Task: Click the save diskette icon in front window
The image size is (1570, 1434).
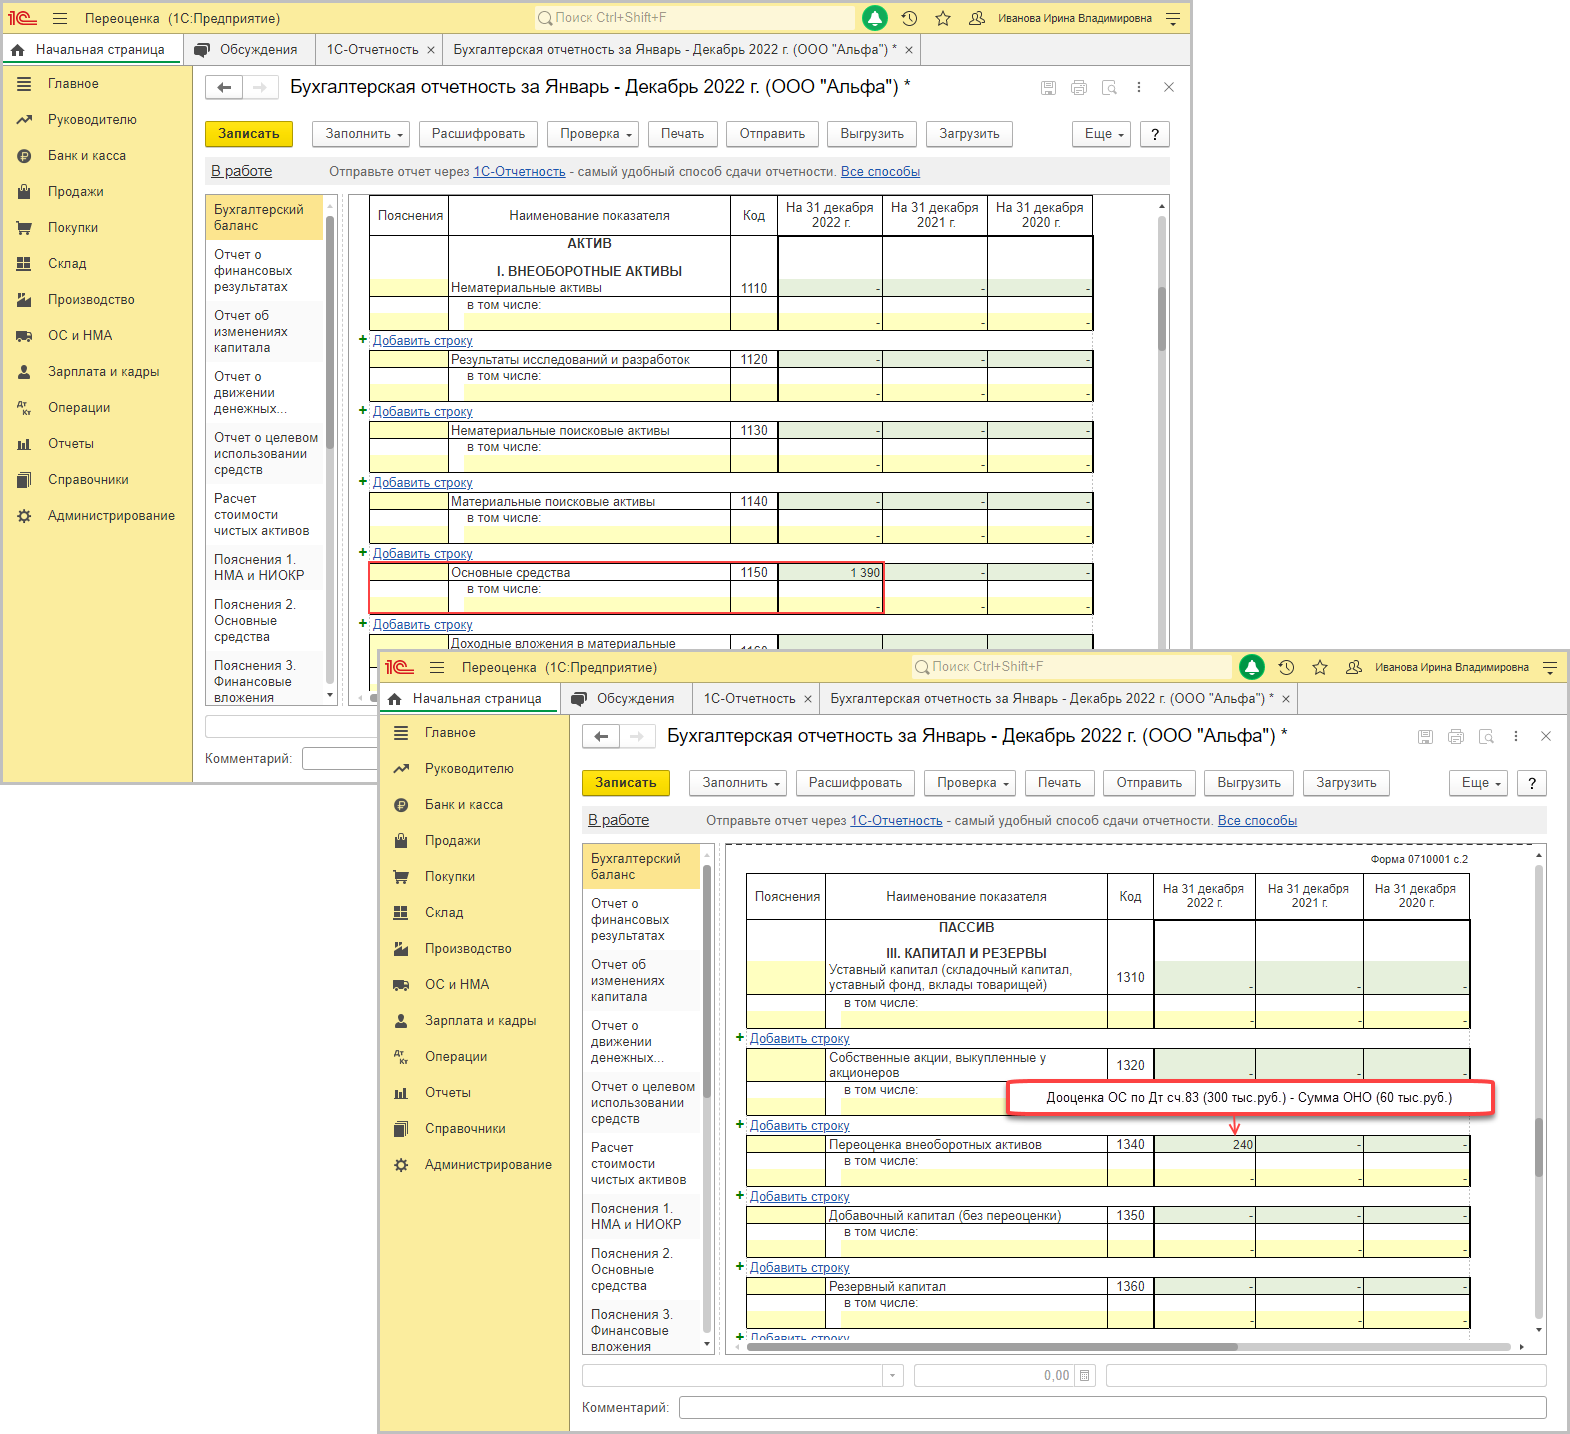Action: [1425, 737]
